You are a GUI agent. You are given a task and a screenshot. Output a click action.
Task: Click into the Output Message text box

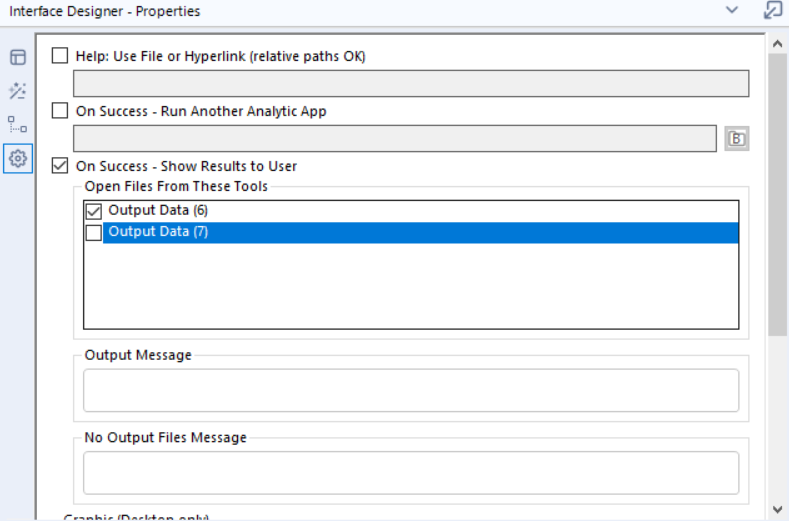[x=411, y=390]
